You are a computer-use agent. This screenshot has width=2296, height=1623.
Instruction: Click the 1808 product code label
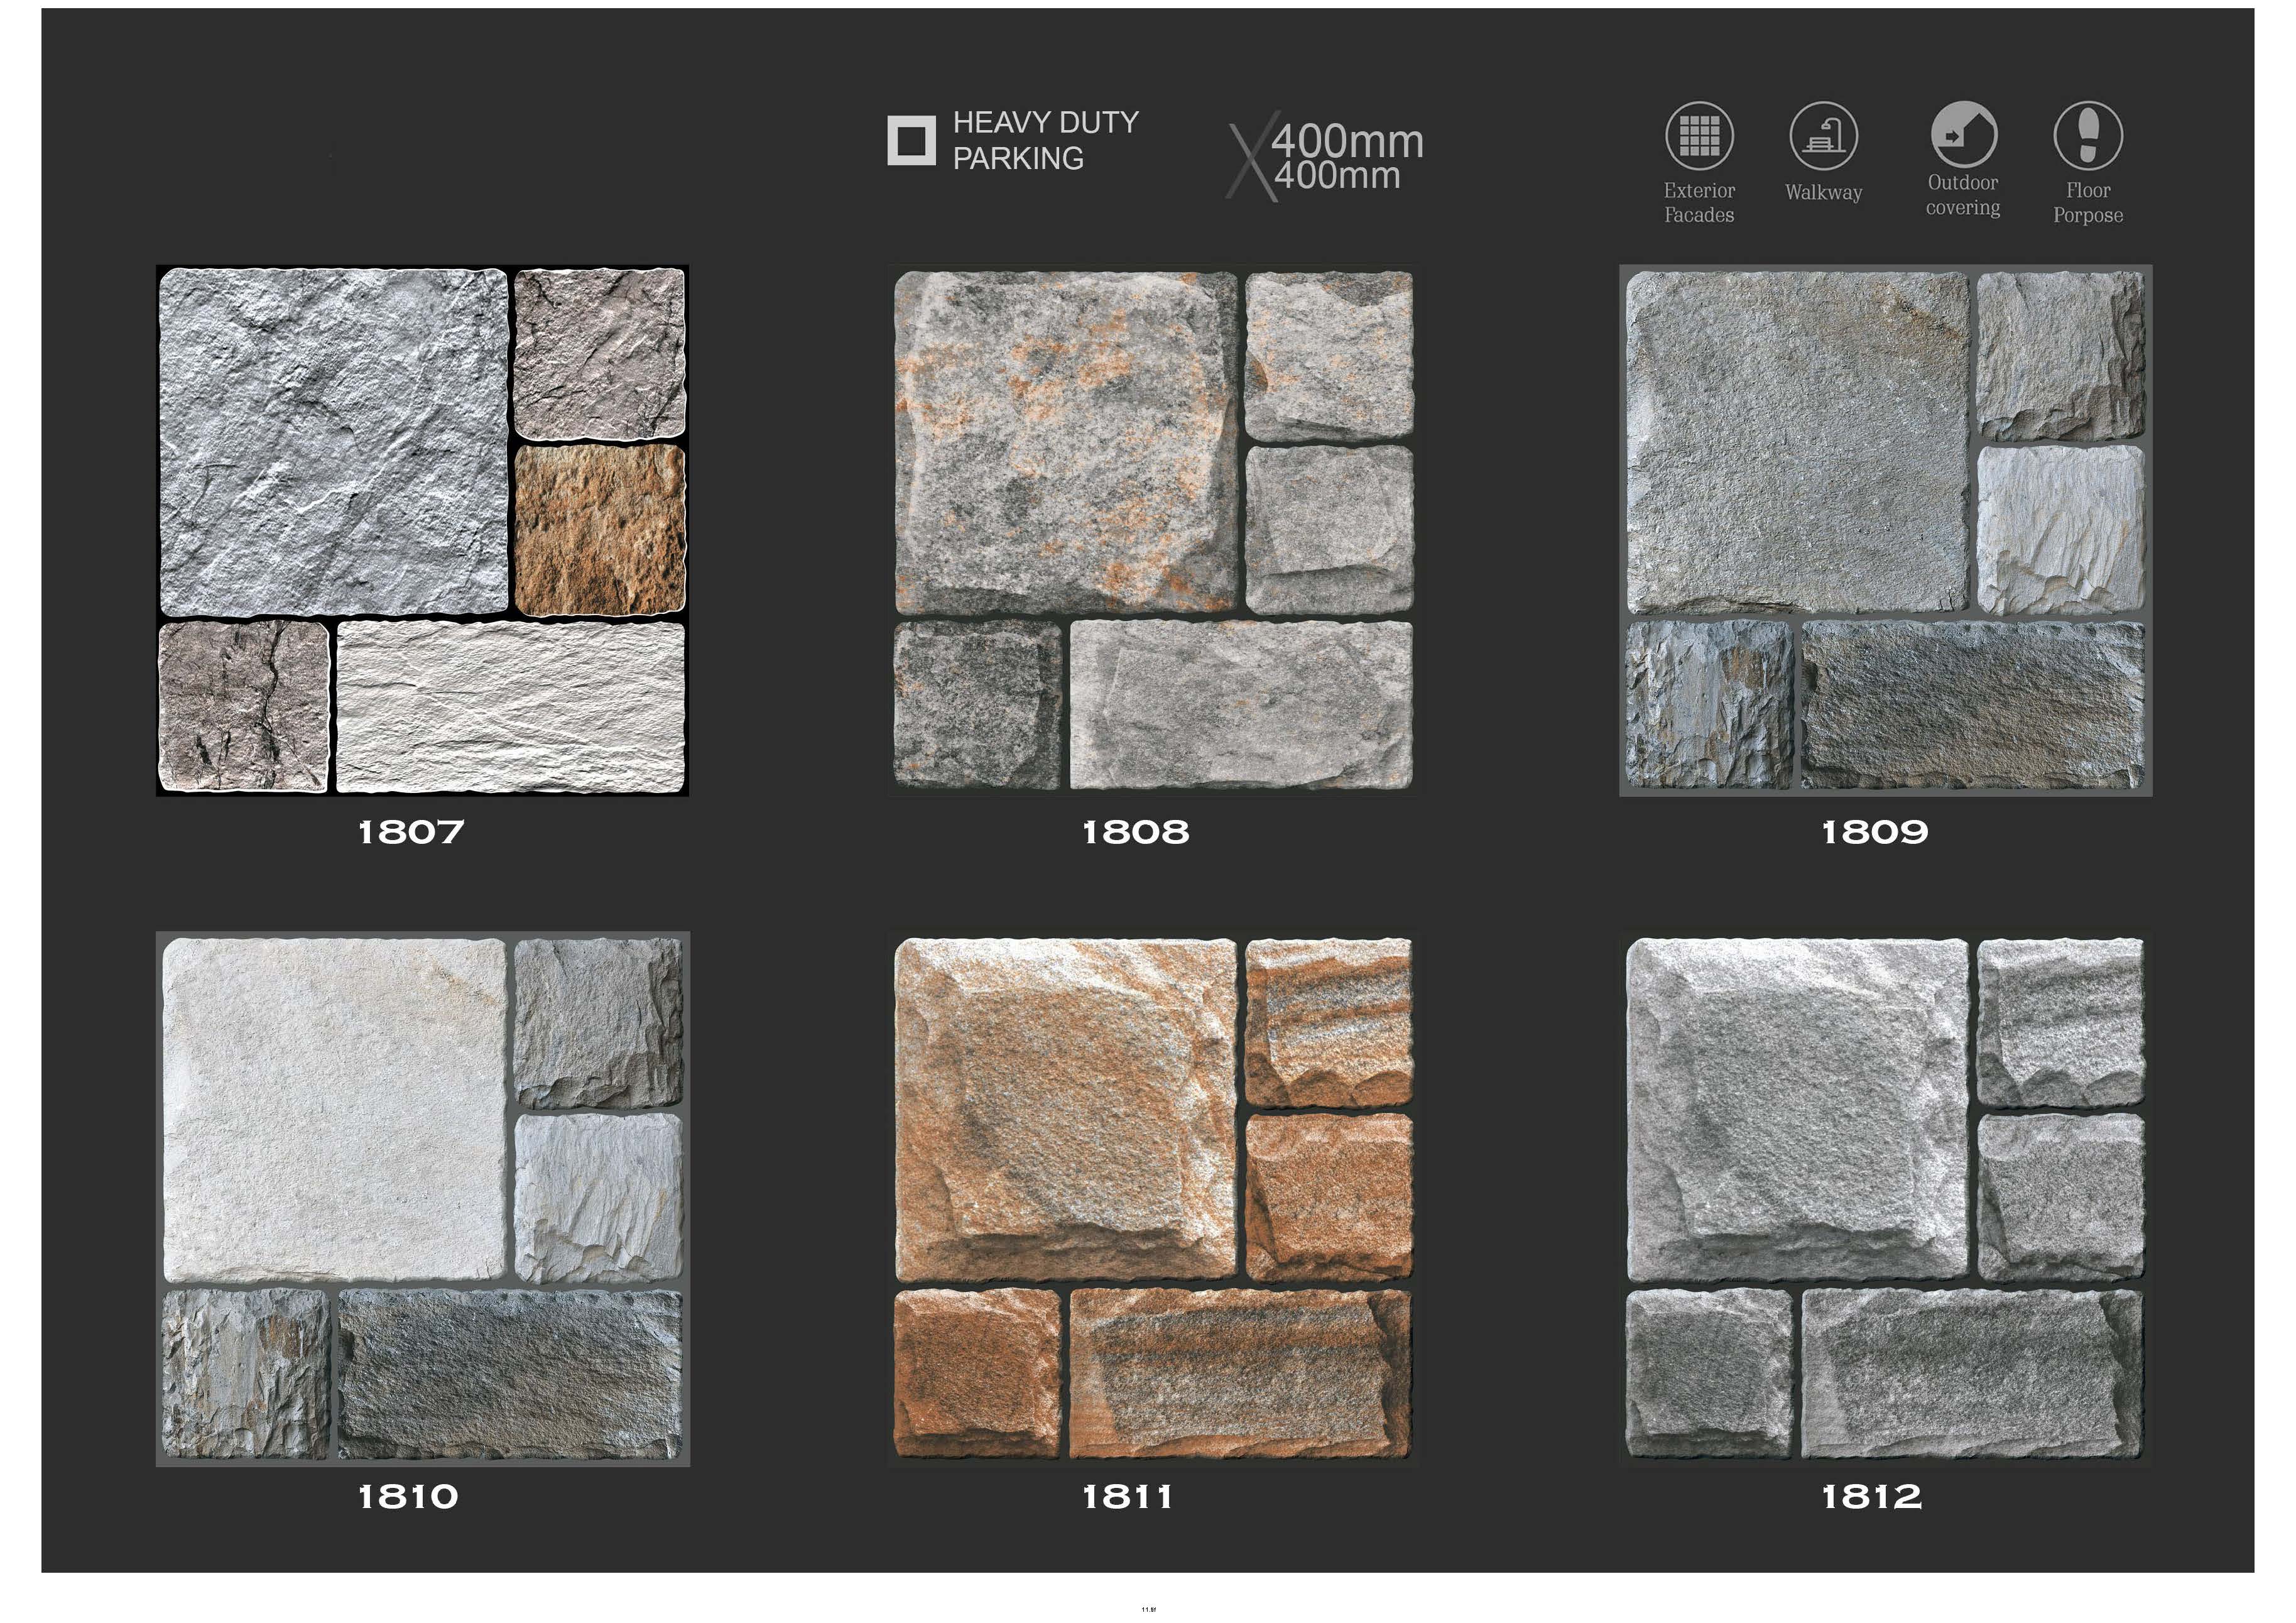[1136, 831]
